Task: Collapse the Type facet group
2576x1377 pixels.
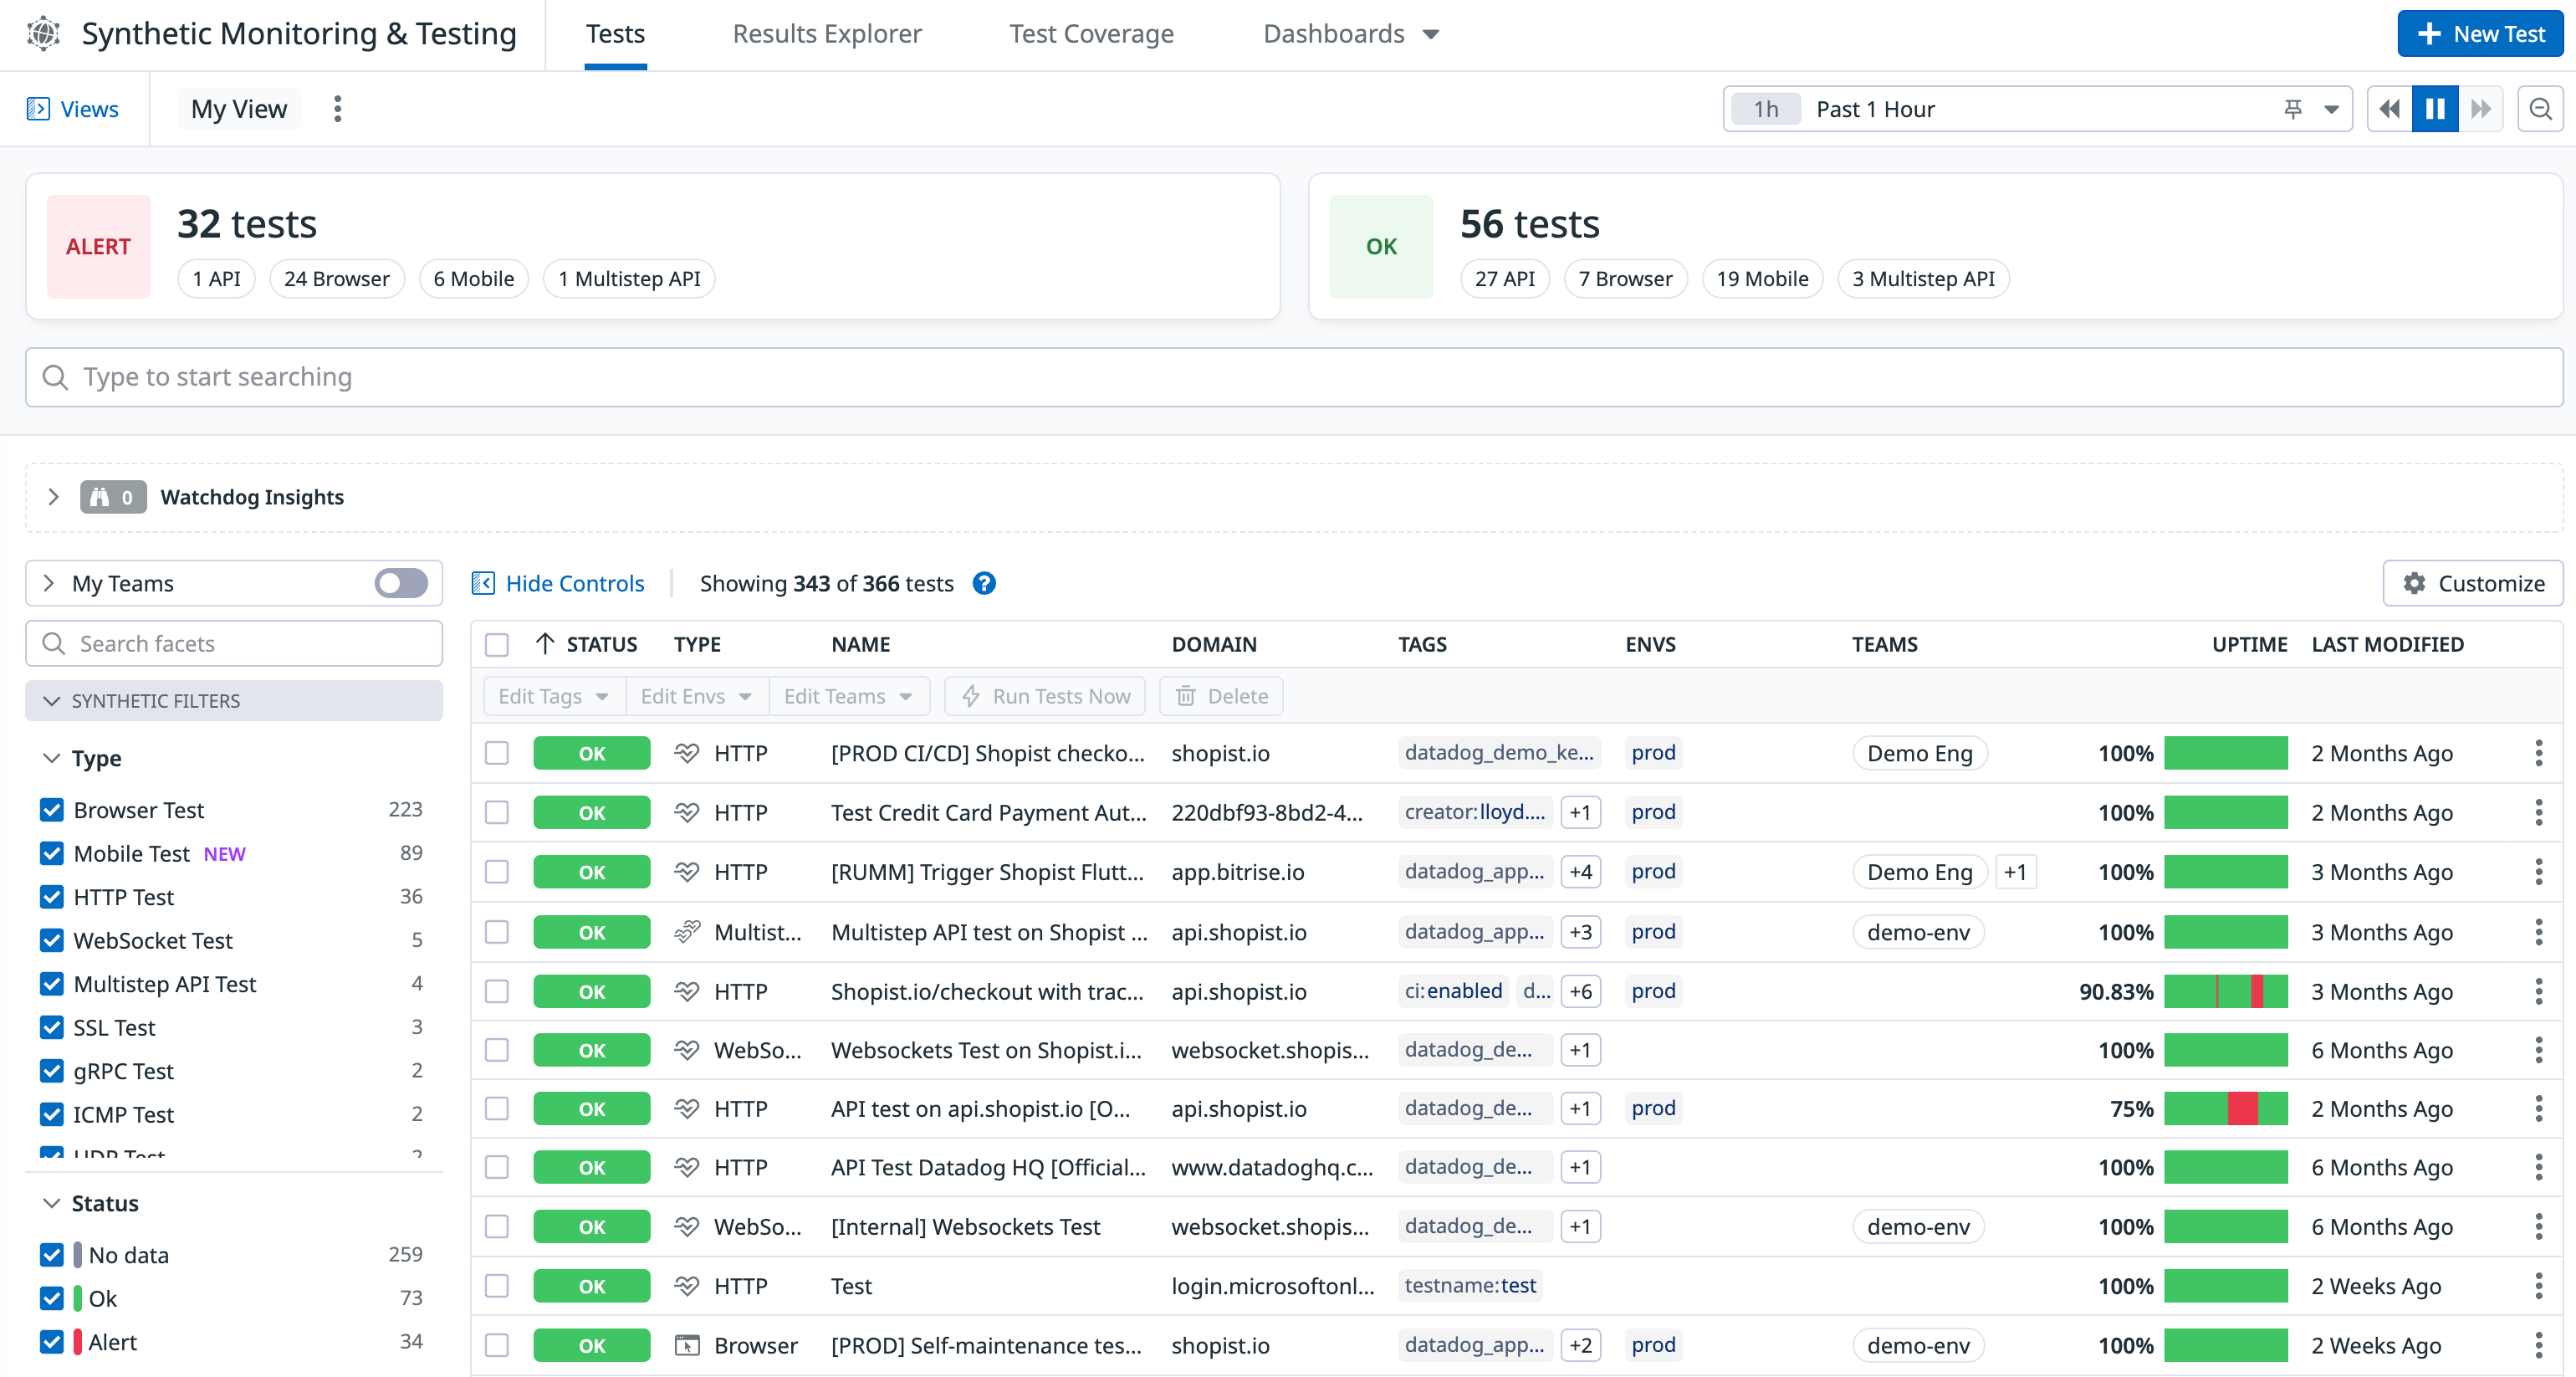Action: pyautogui.click(x=52, y=758)
